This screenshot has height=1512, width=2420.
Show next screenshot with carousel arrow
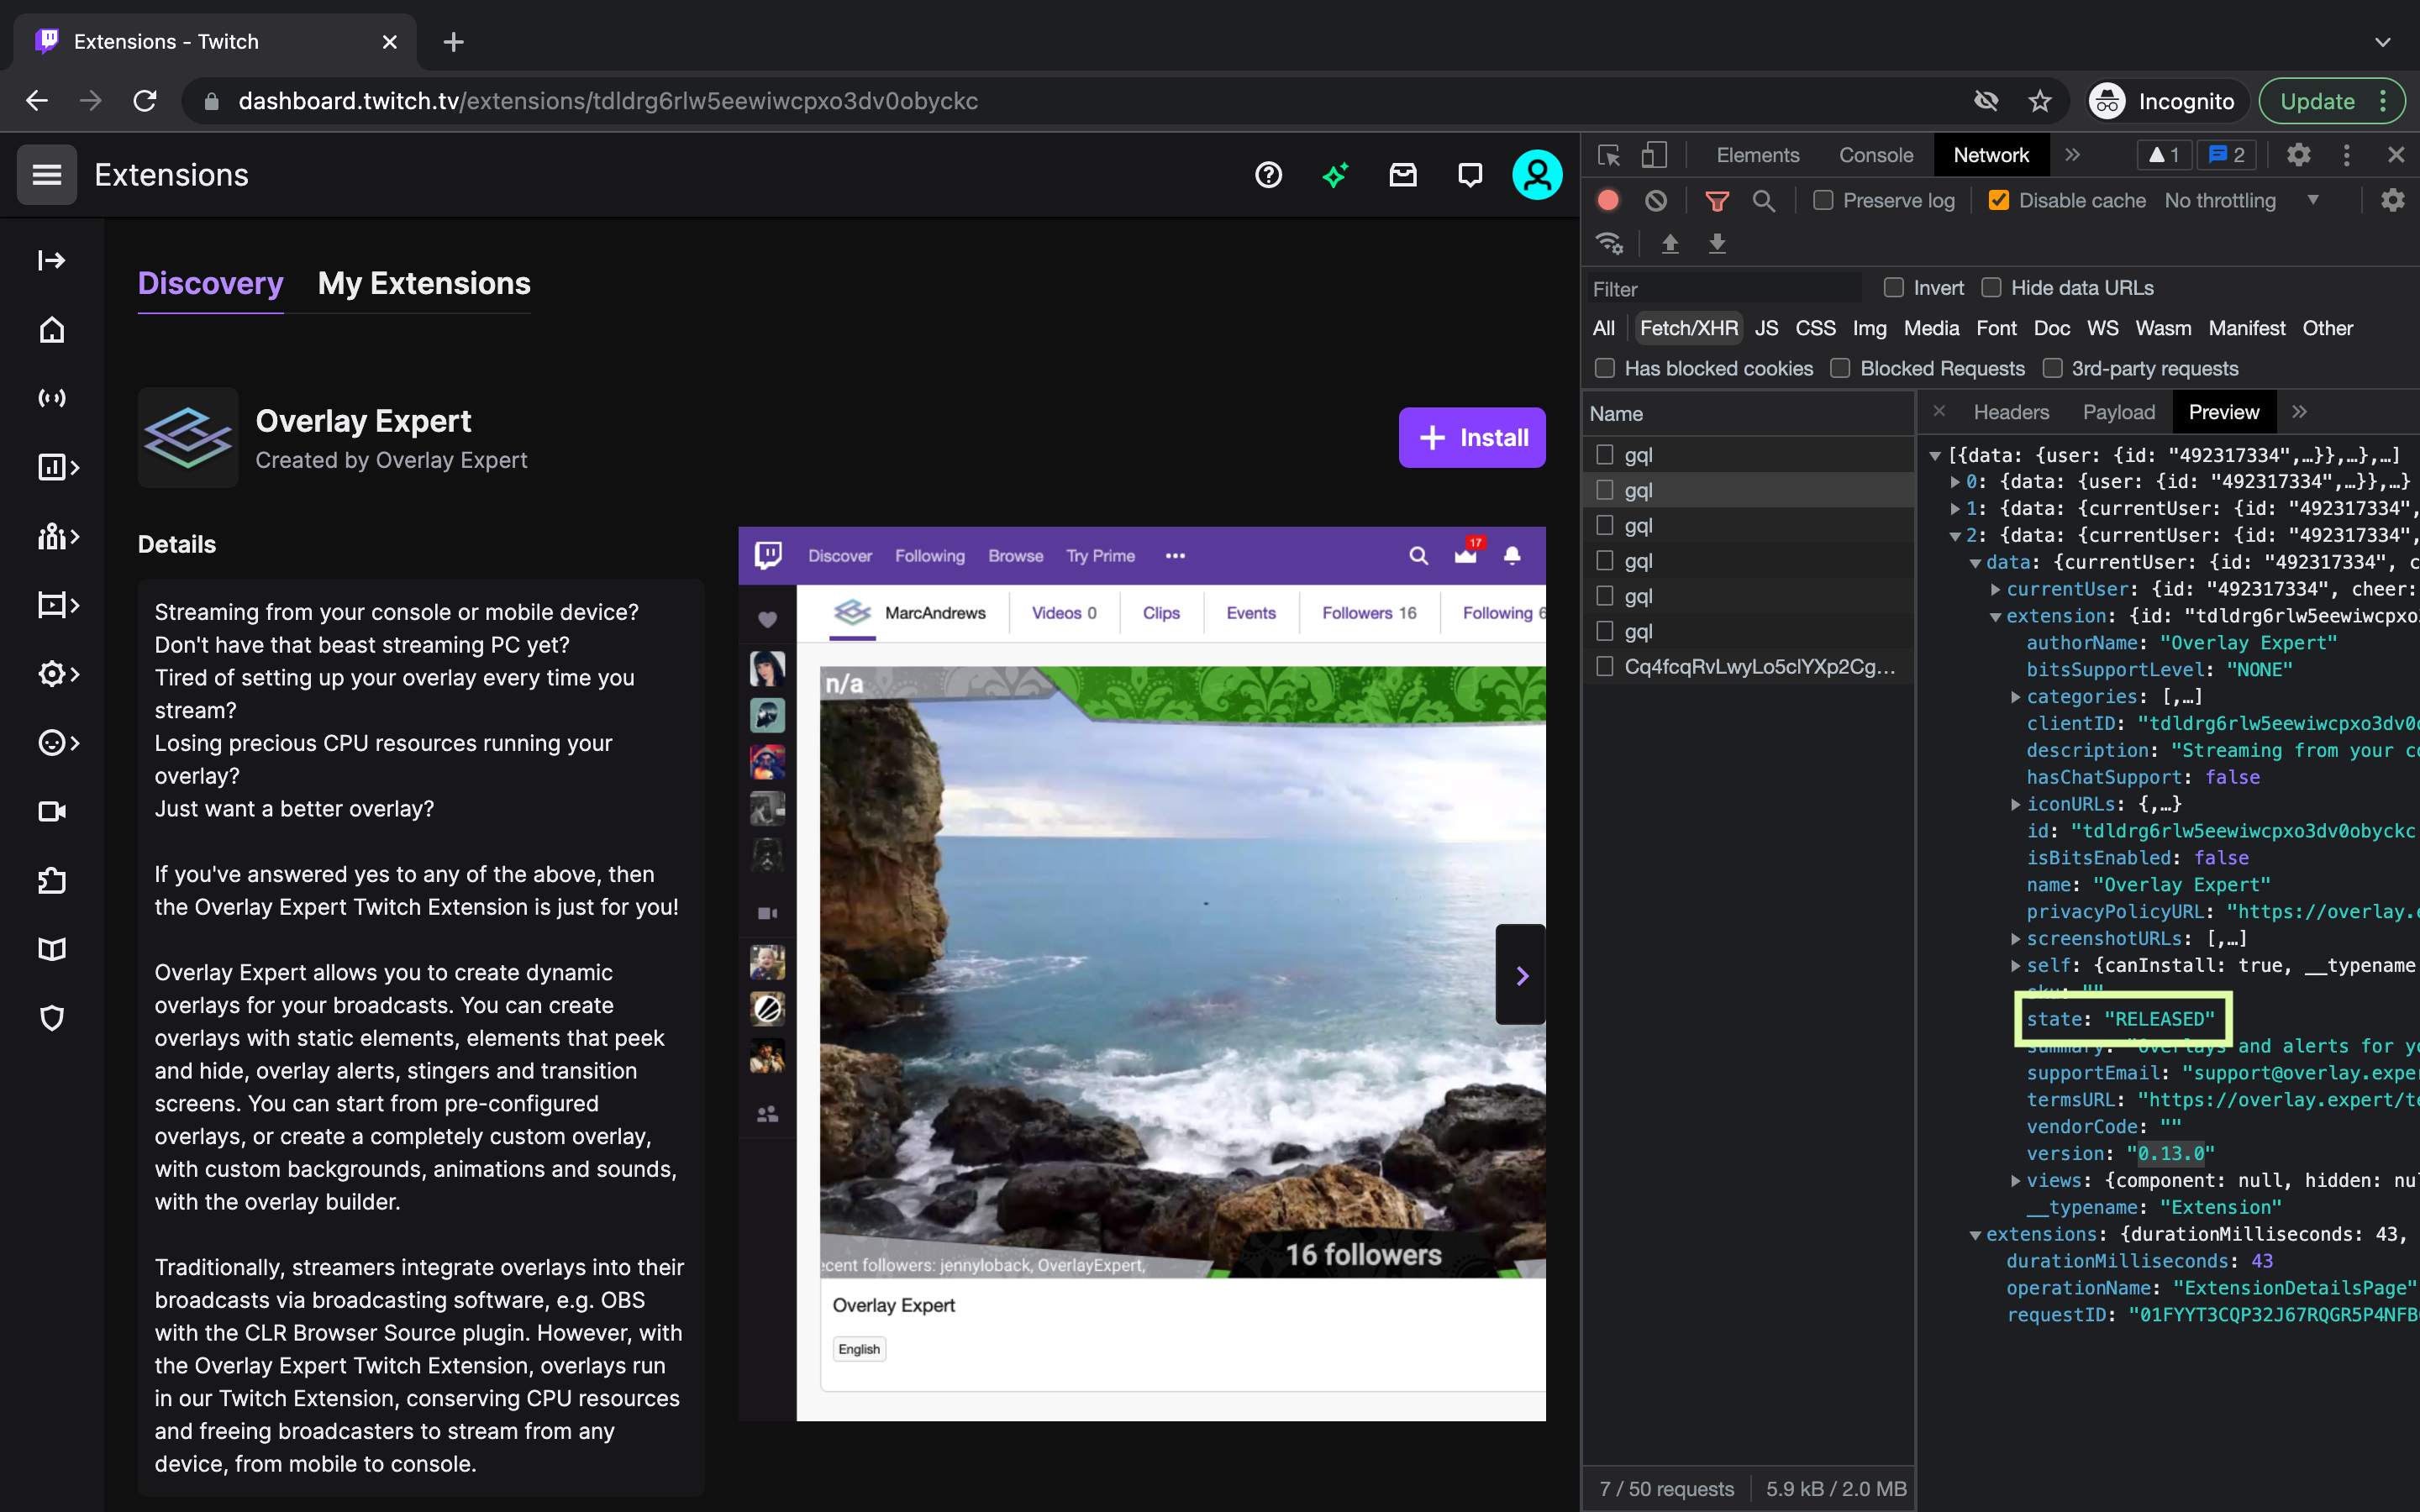tap(1521, 975)
